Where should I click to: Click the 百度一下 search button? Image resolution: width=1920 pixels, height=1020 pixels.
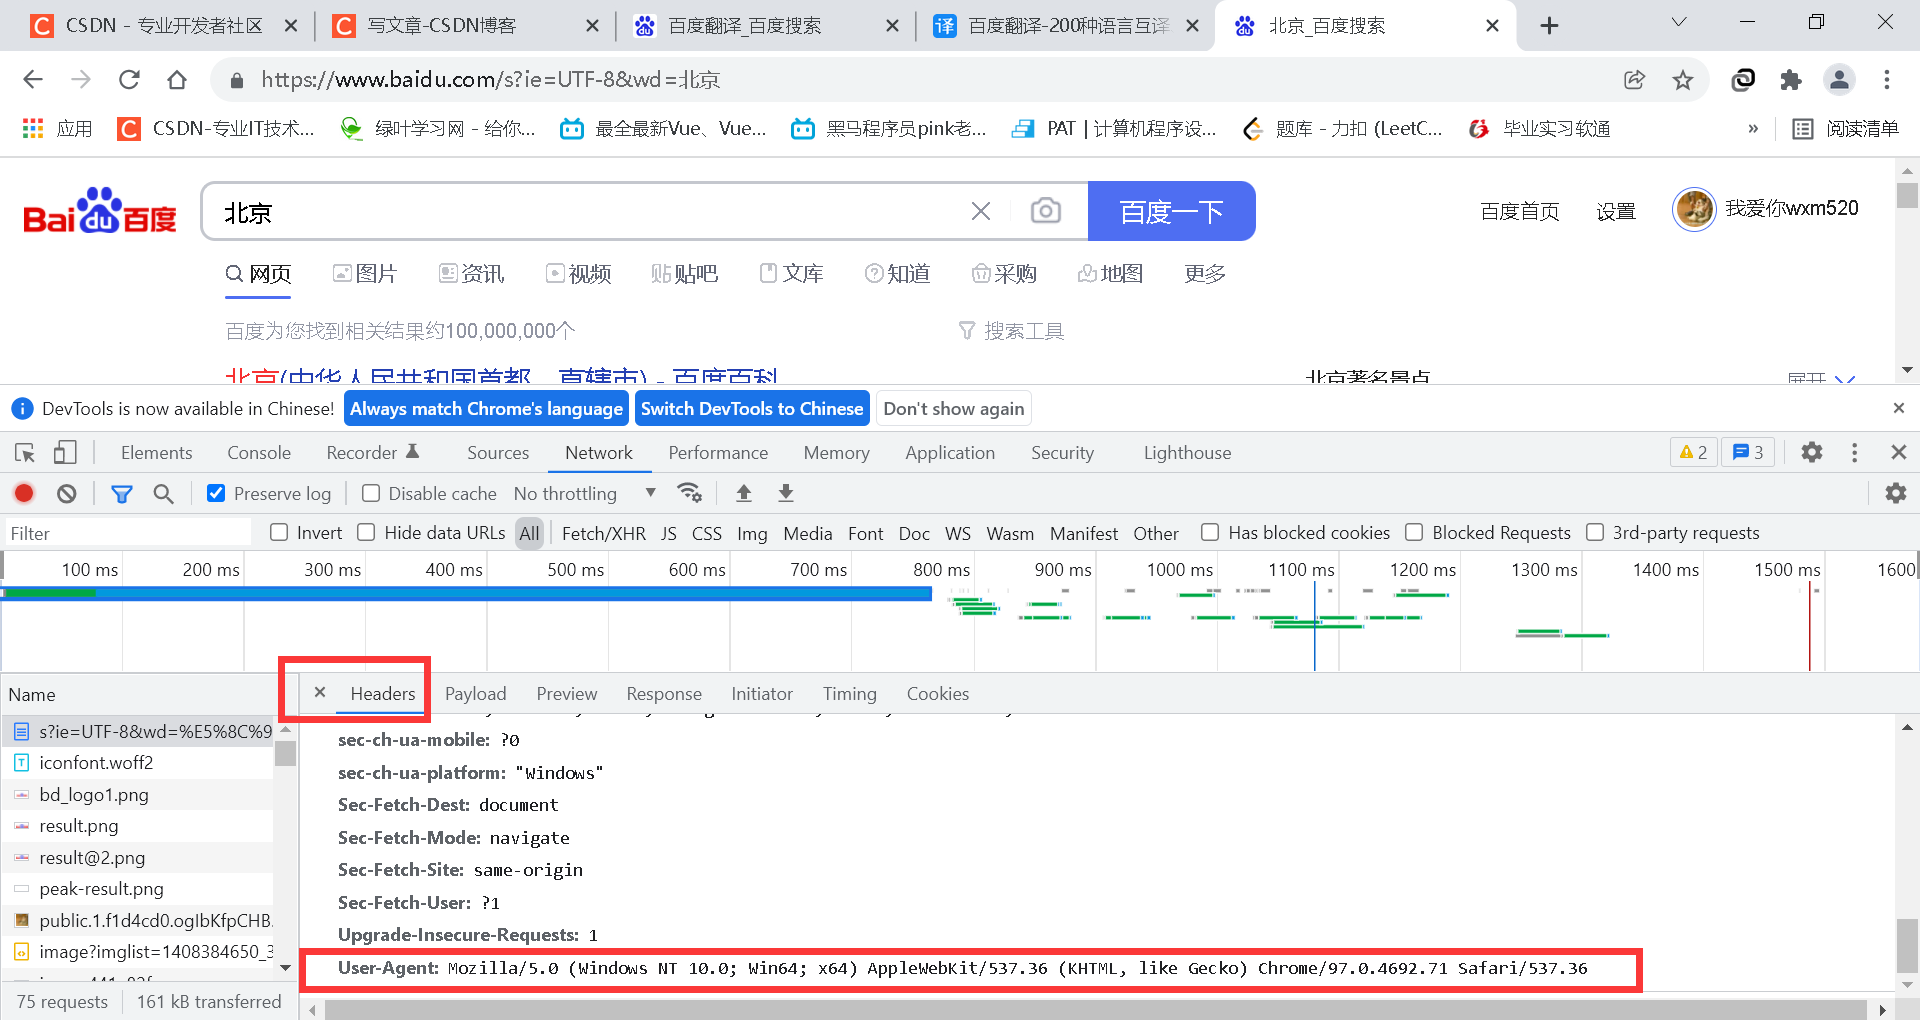1171,211
